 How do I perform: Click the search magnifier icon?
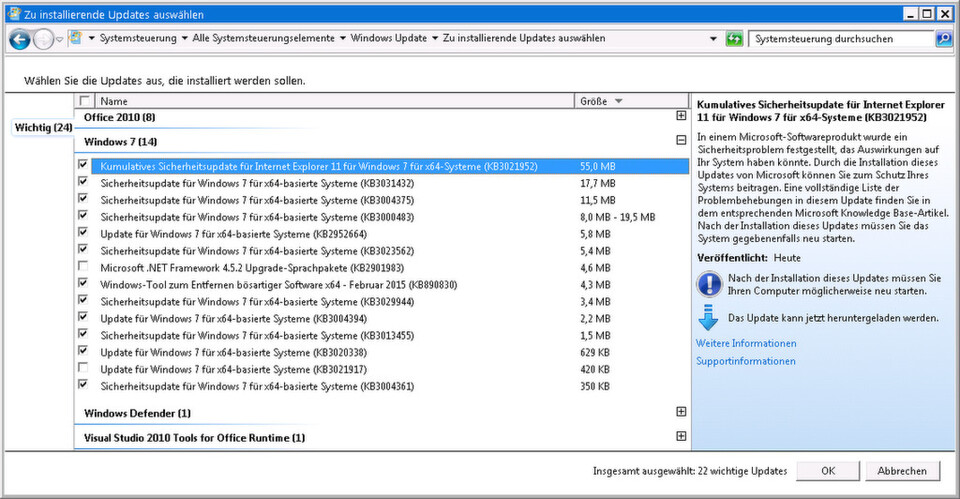pos(943,39)
